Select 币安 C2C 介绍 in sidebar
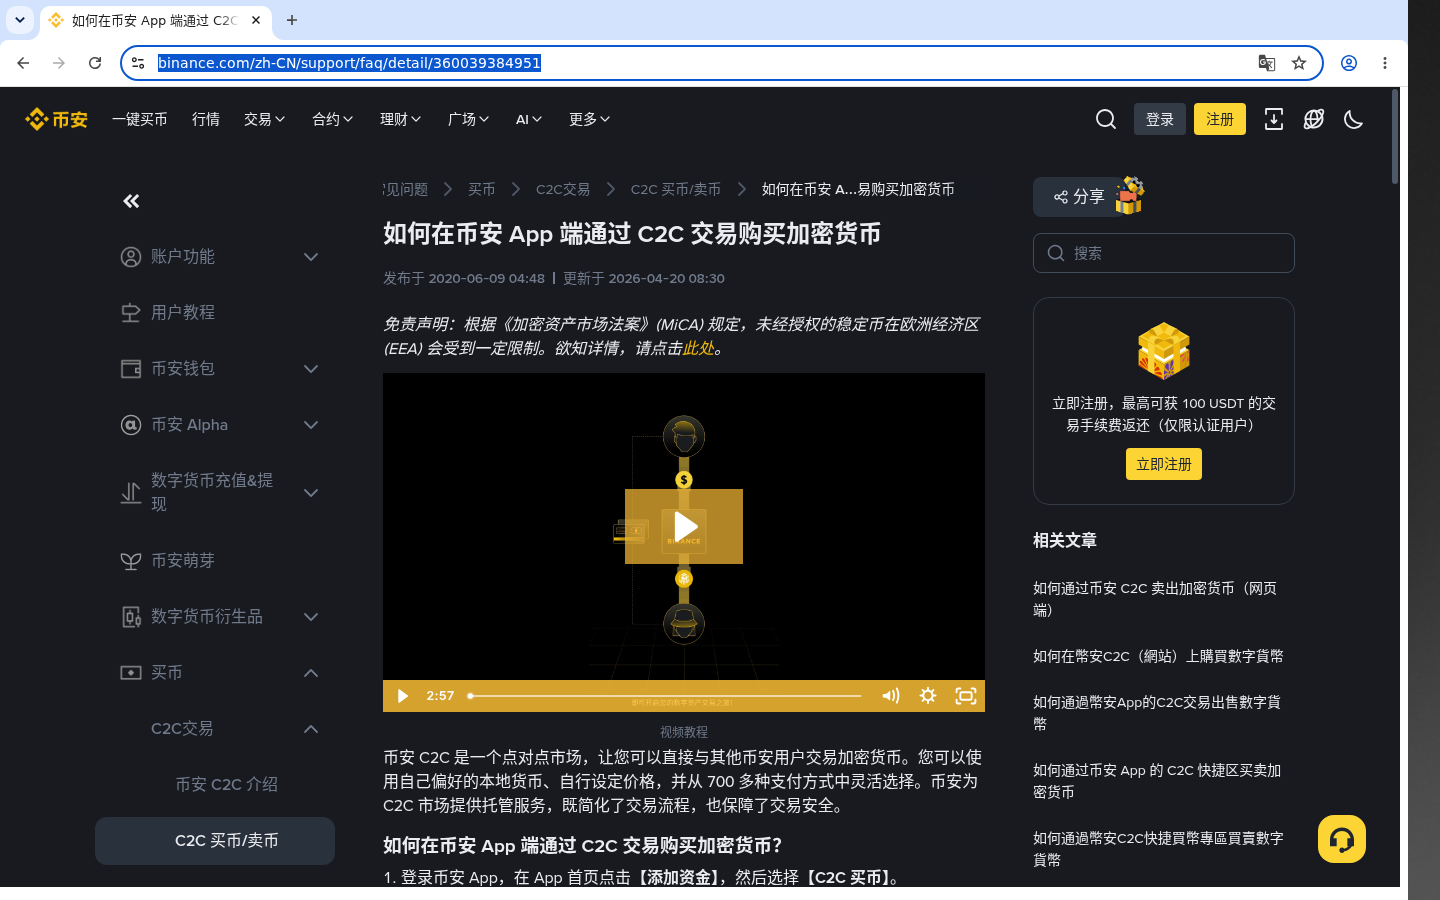Viewport: 1440px width, 900px height. [226, 785]
